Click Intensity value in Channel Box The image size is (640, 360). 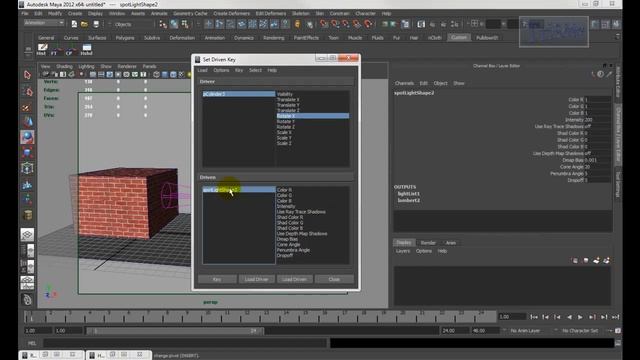point(598,120)
